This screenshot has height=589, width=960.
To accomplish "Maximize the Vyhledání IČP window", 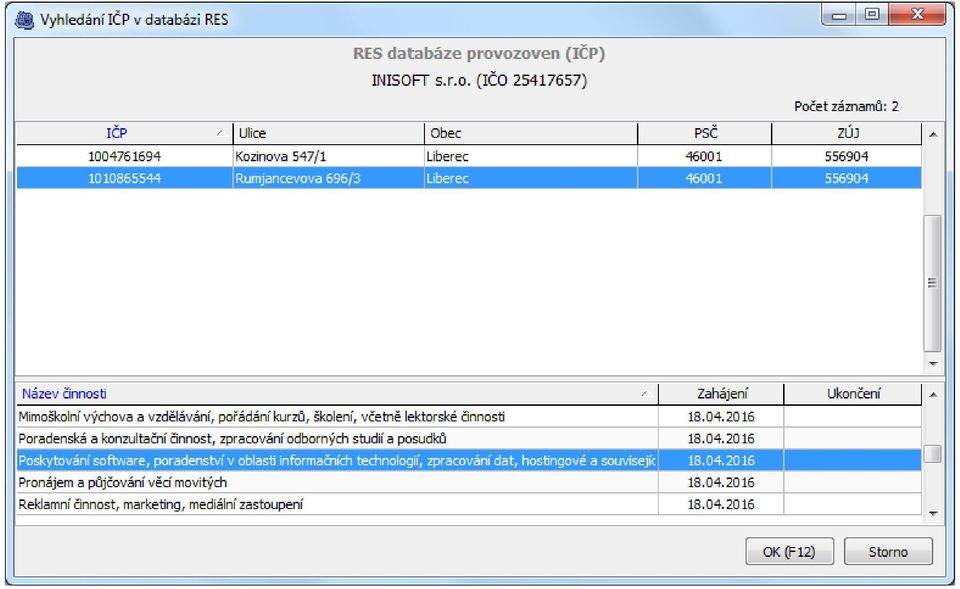I will [872, 15].
